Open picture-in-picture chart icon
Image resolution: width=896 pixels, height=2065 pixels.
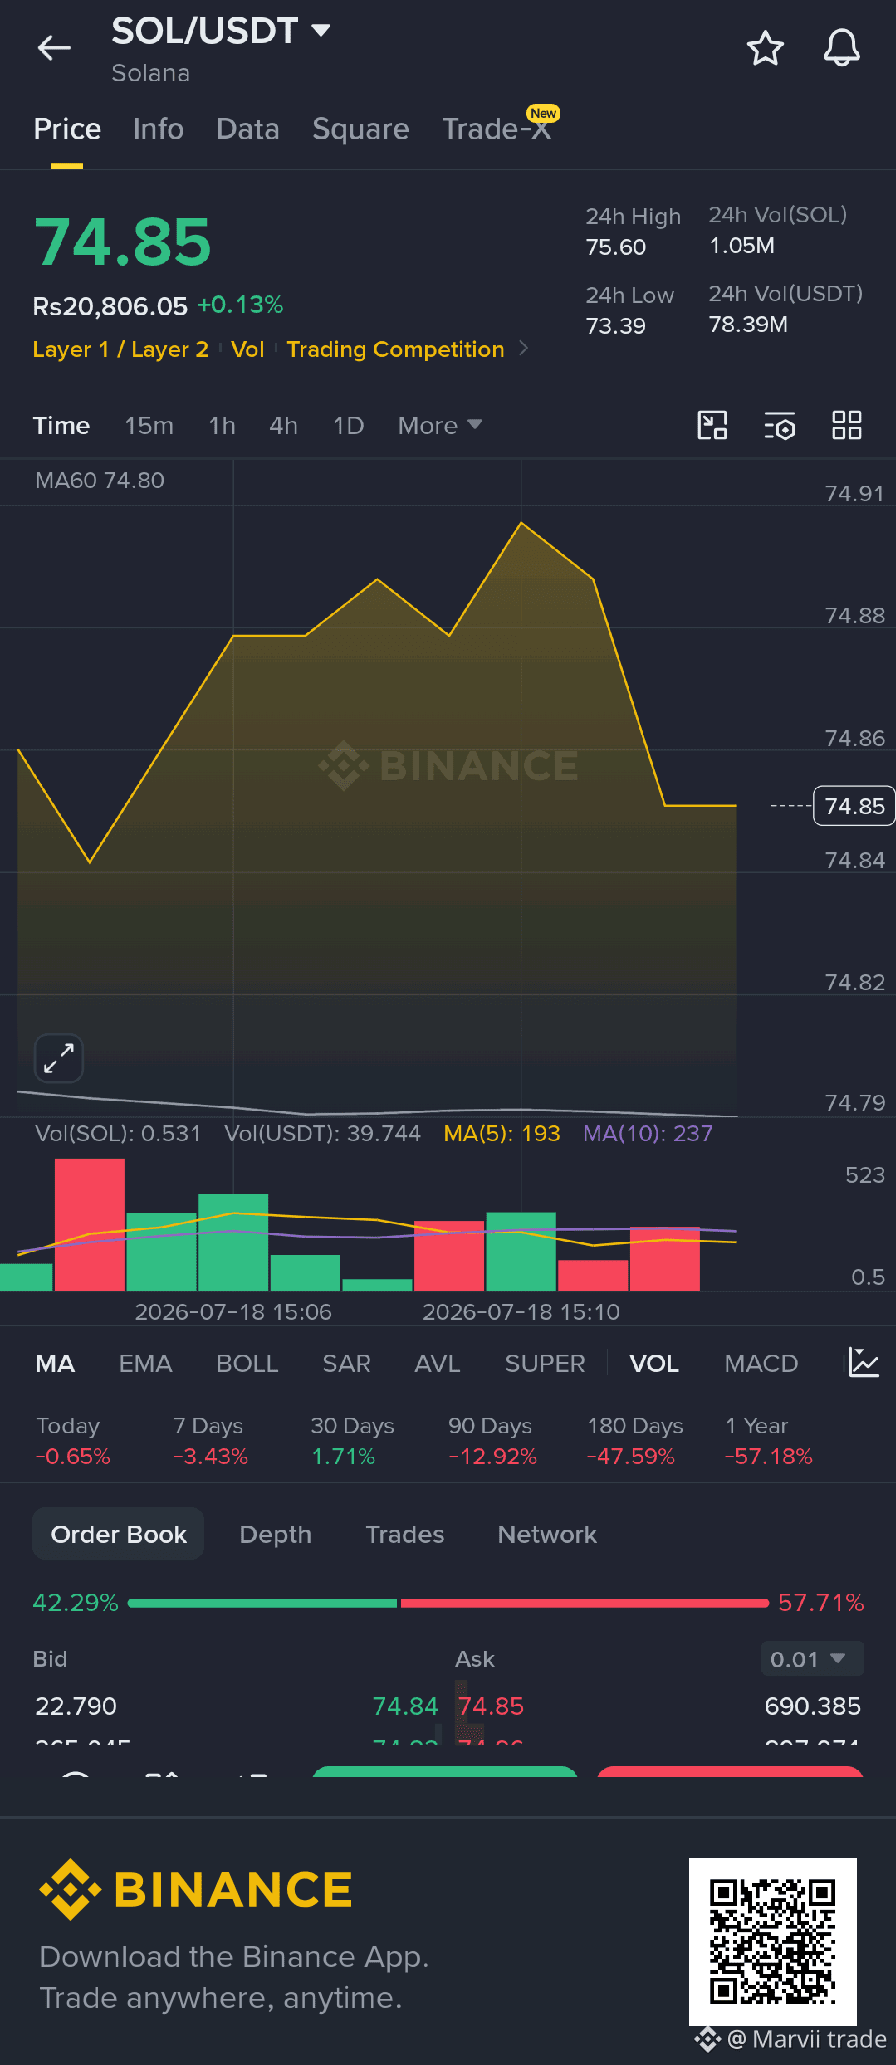[x=712, y=426]
